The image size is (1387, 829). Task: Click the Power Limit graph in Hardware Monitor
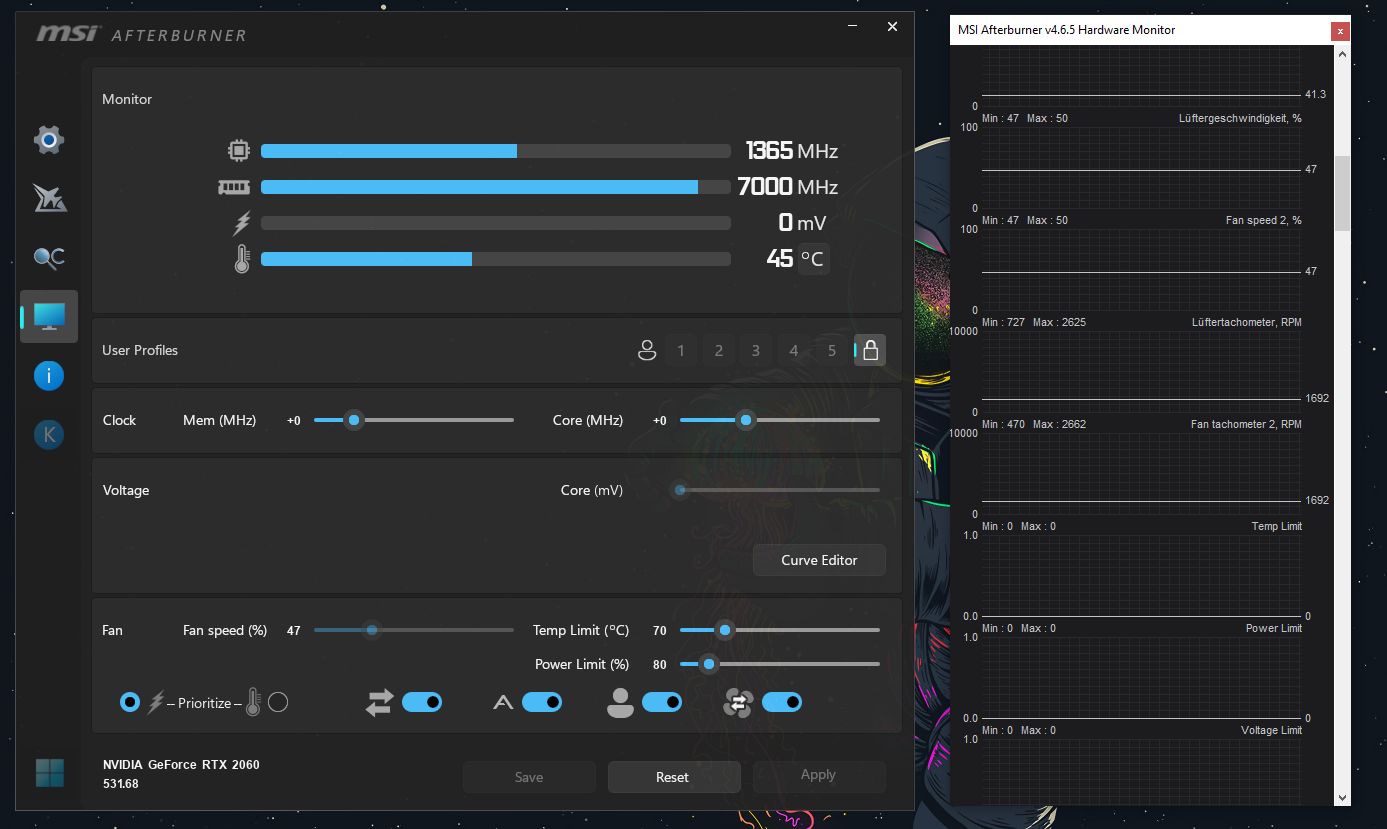coord(1142,677)
